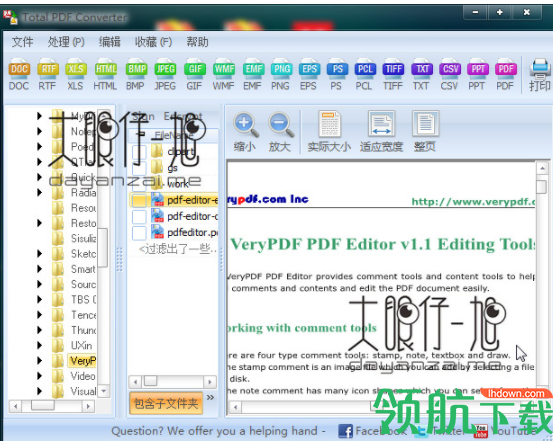Expand the Smart folder node
553x441 pixels.
[40, 269]
